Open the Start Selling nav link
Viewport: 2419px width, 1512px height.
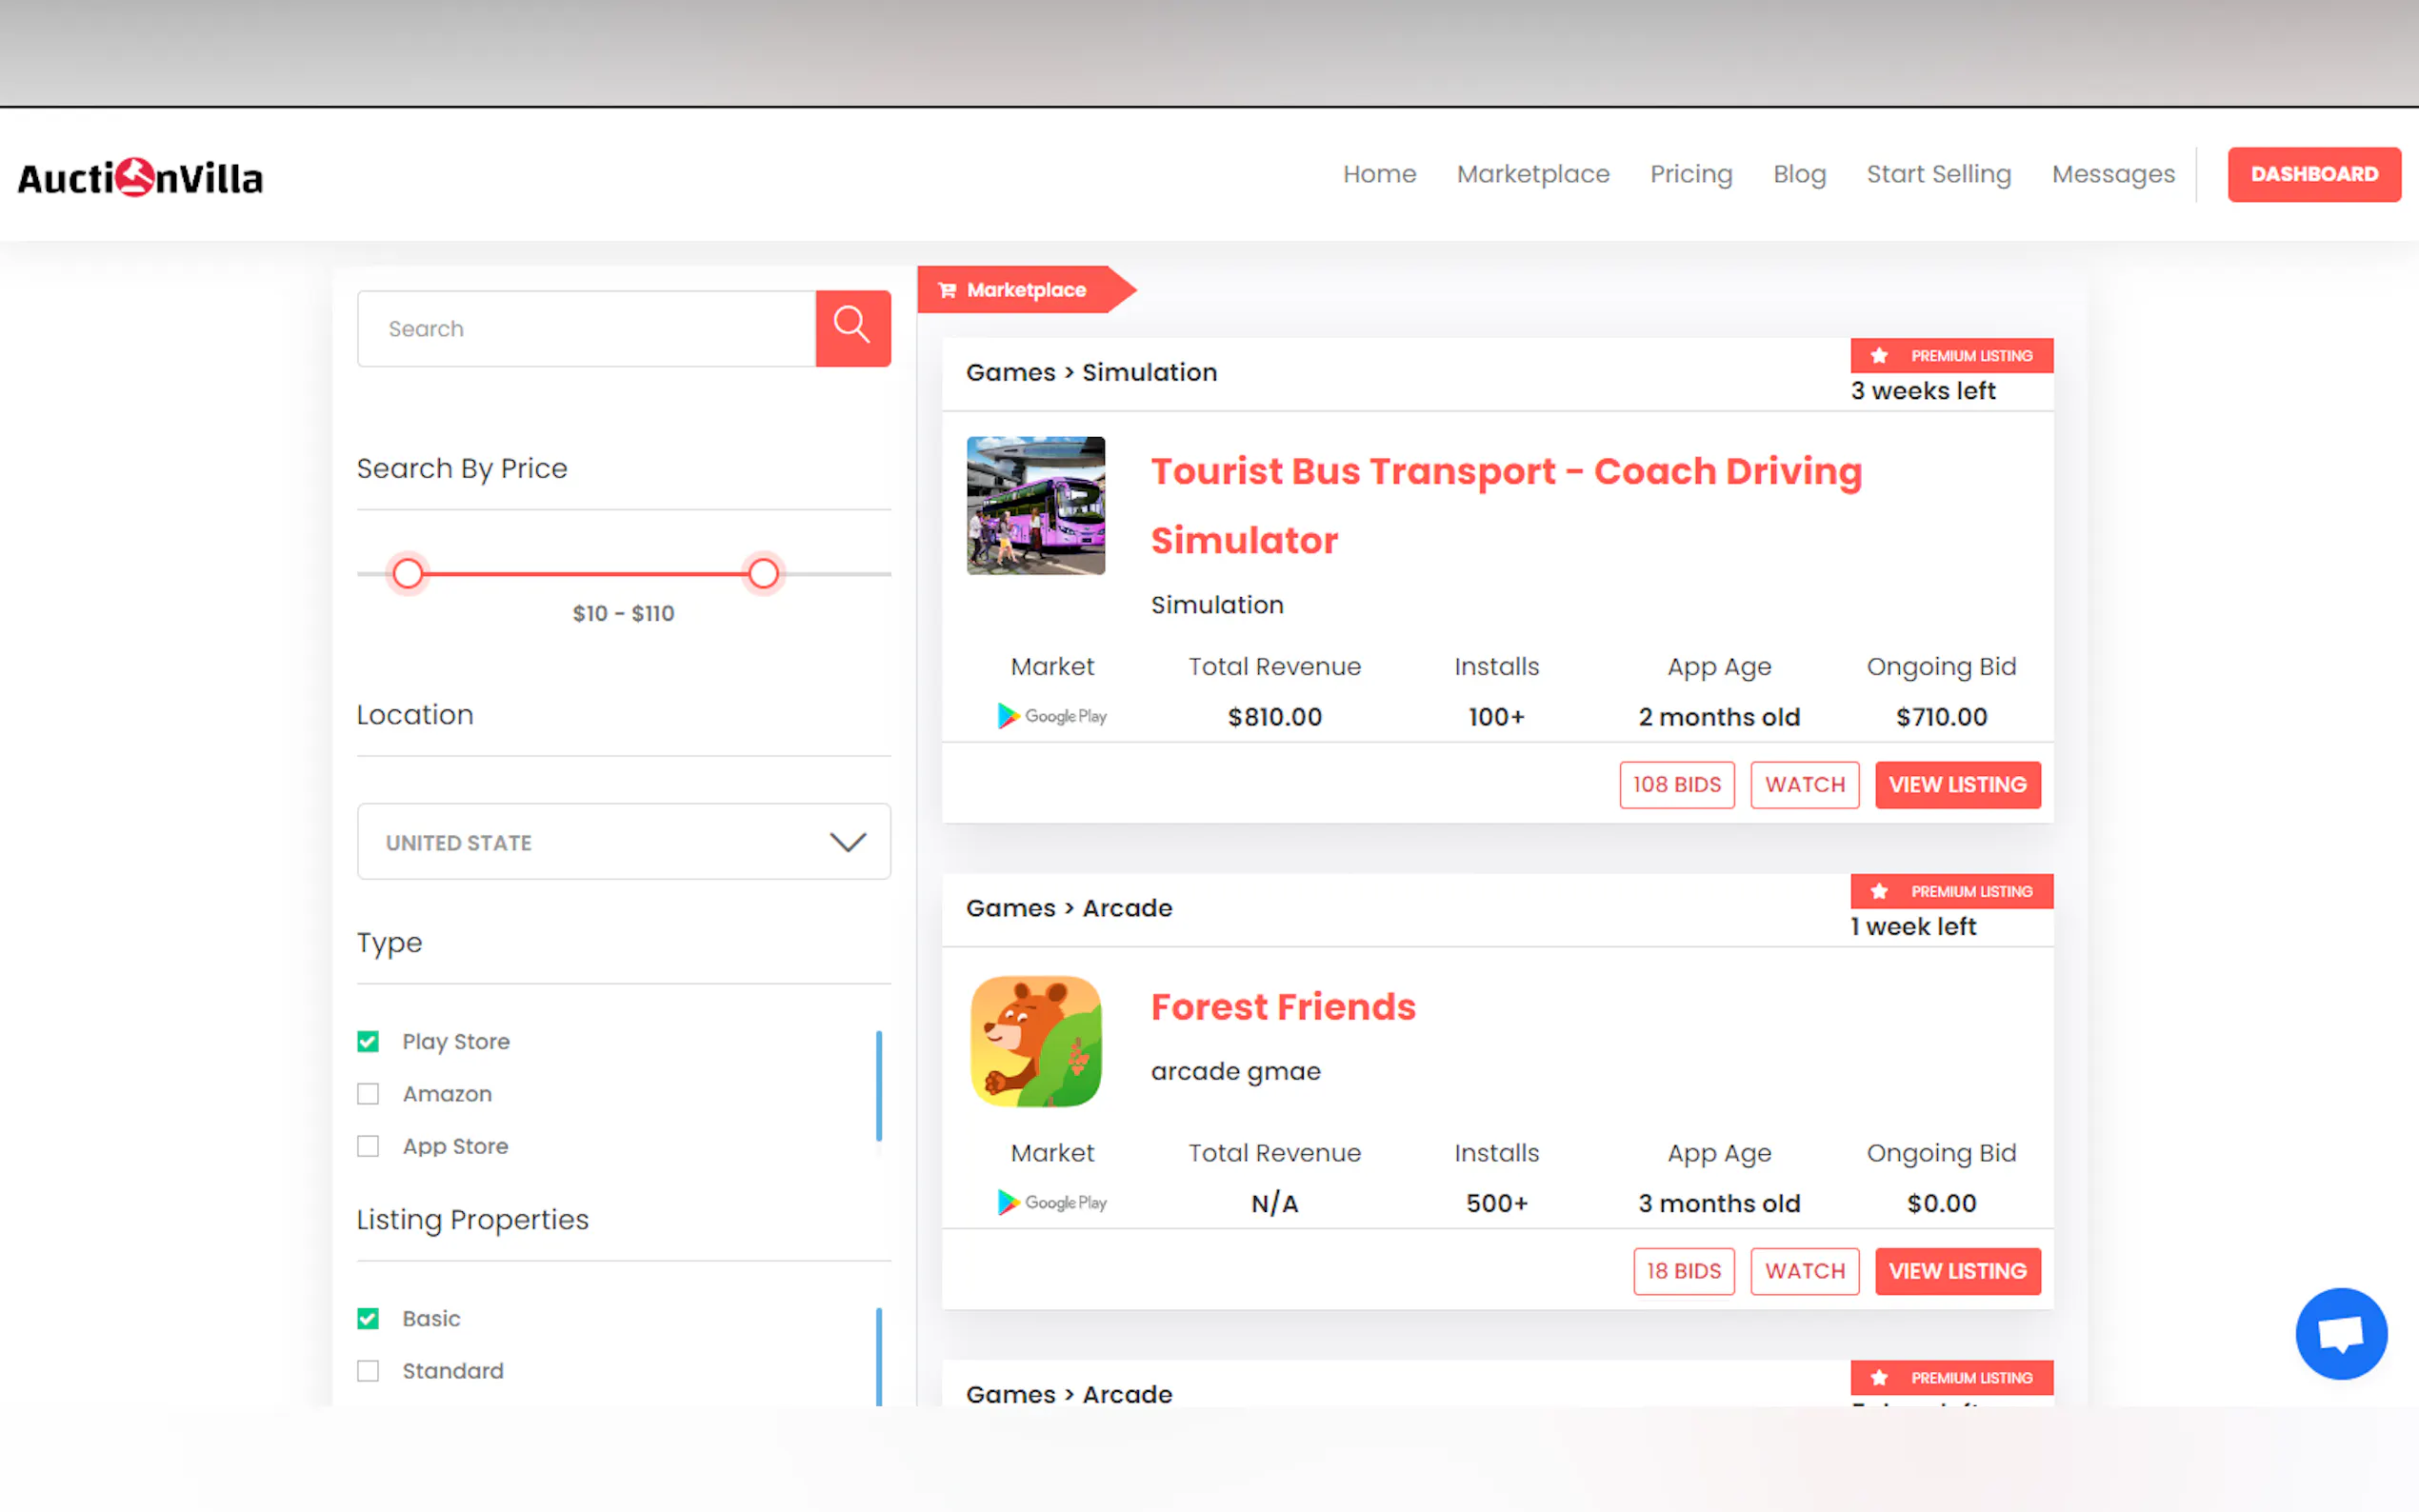[1938, 174]
